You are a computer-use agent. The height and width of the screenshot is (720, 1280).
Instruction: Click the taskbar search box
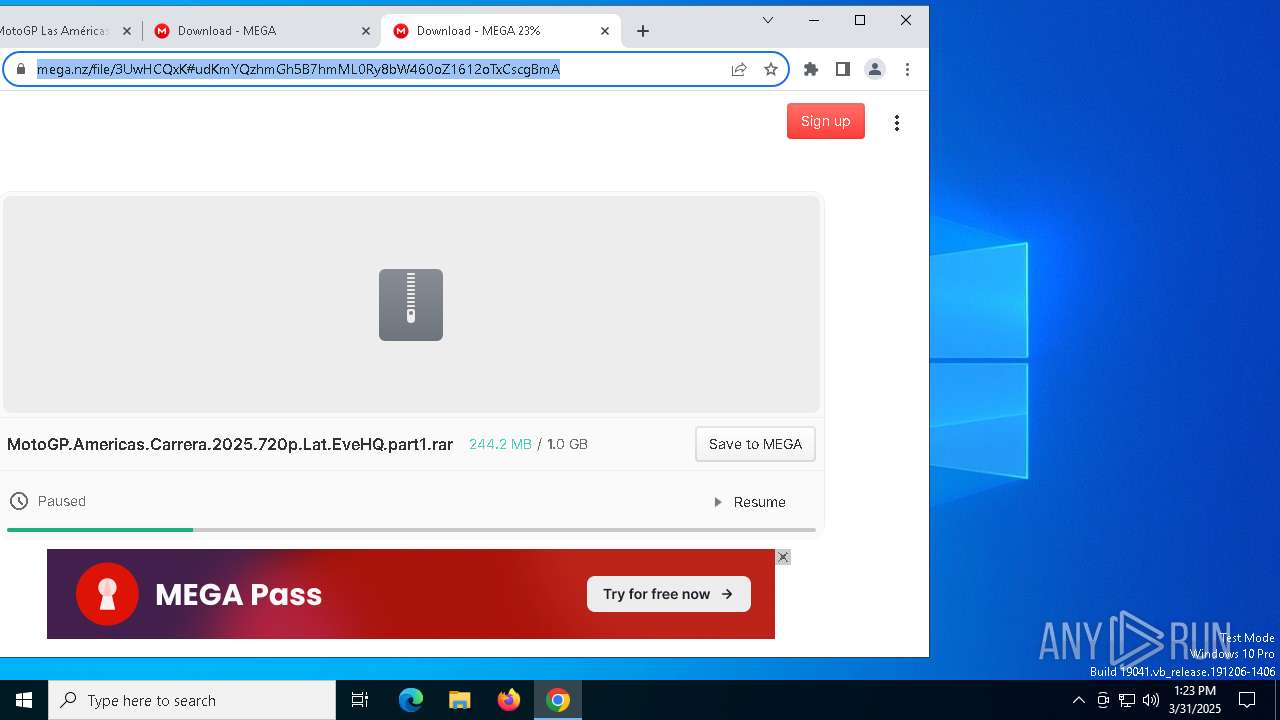click(x=192, y=700)
